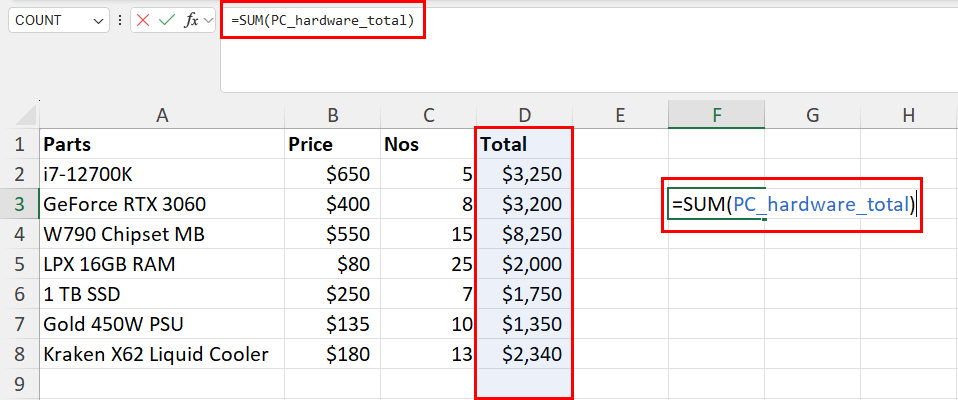Click the $8,250 total cell

click(x=525, y=234)
